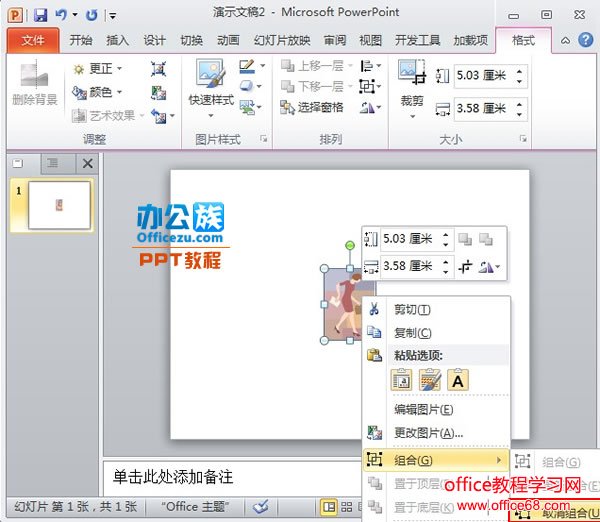Open Rotate dropdown in Arrange group
Screen dimensions: 600x522
pyautogui.click(x=370, y=108)
